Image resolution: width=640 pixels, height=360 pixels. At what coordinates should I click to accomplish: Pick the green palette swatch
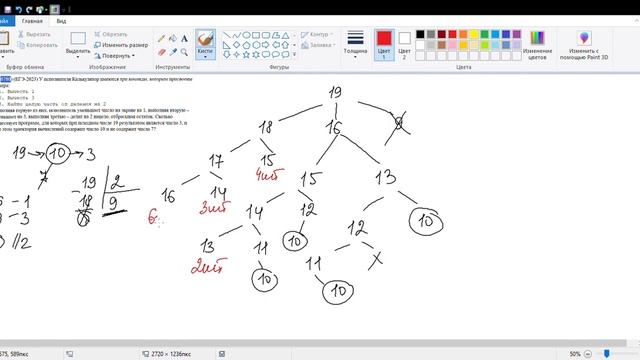tap(484, 34)
